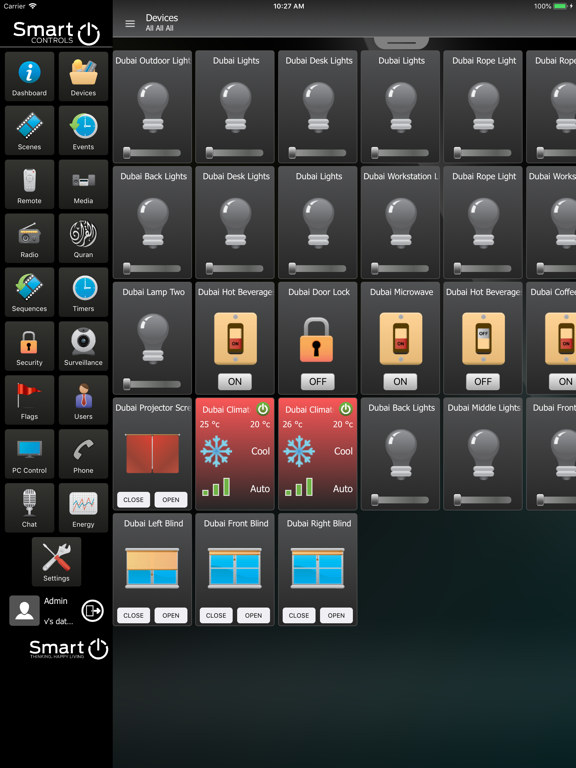
Task: Adjust the Dubai Outdoor Light dimmer slider
Action: point(152,153)
